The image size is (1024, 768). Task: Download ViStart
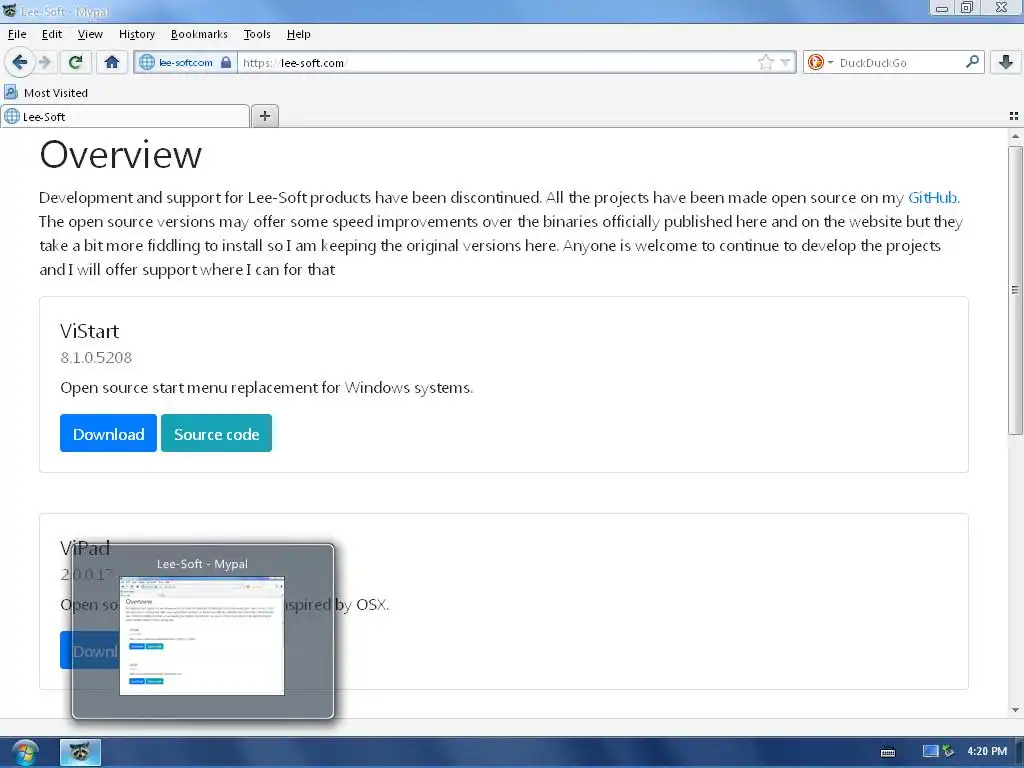click(108, 433)
